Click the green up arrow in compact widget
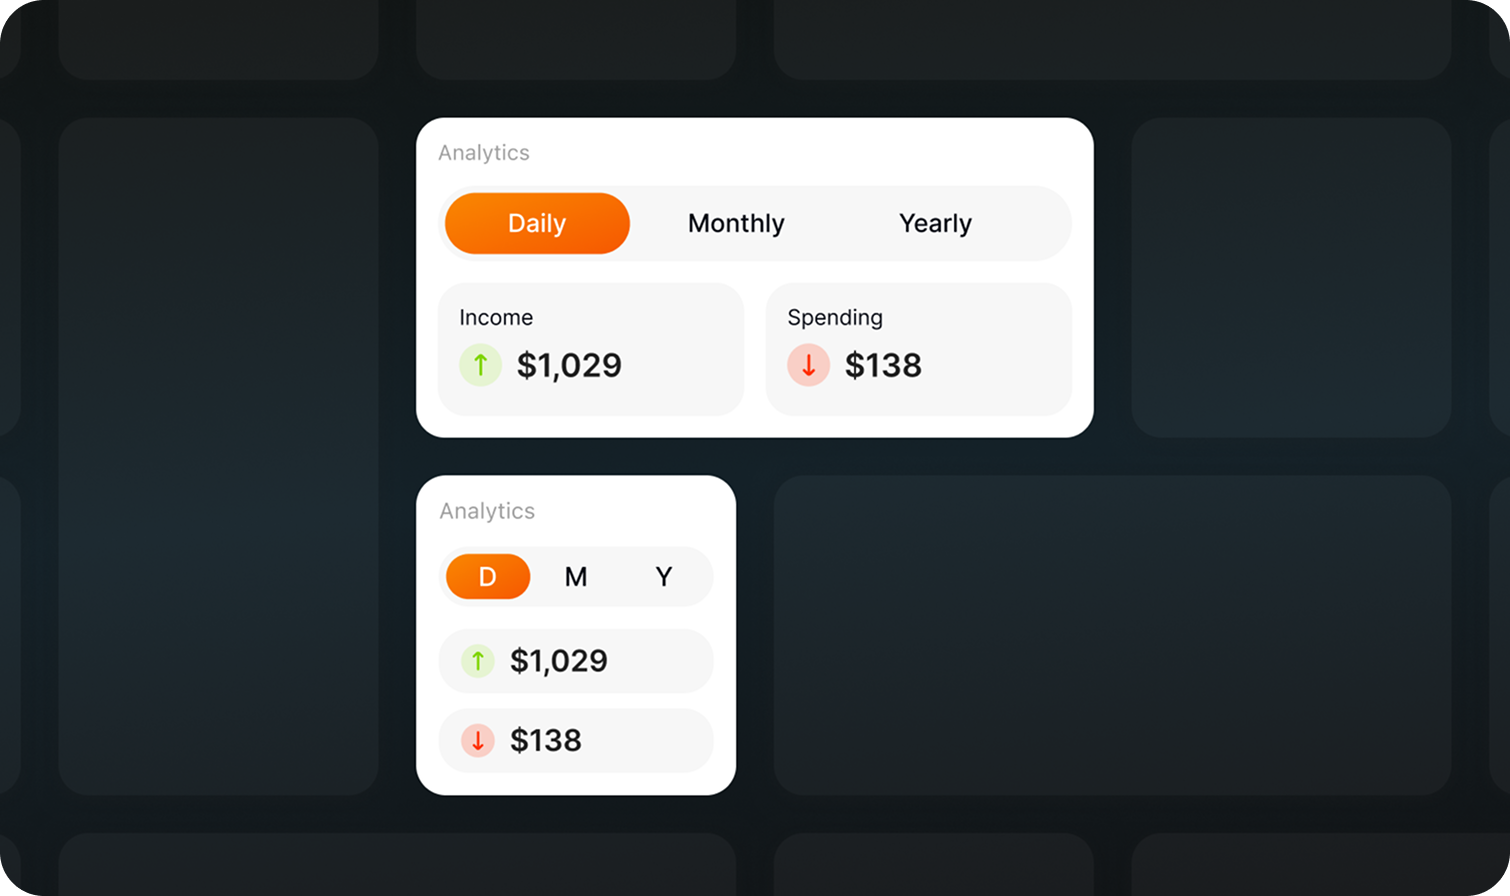 [x=478, y=661]
